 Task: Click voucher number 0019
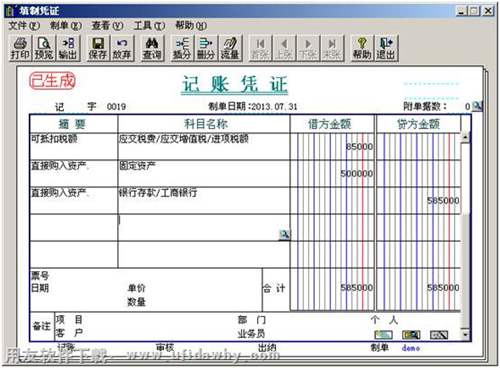[116, 107]
